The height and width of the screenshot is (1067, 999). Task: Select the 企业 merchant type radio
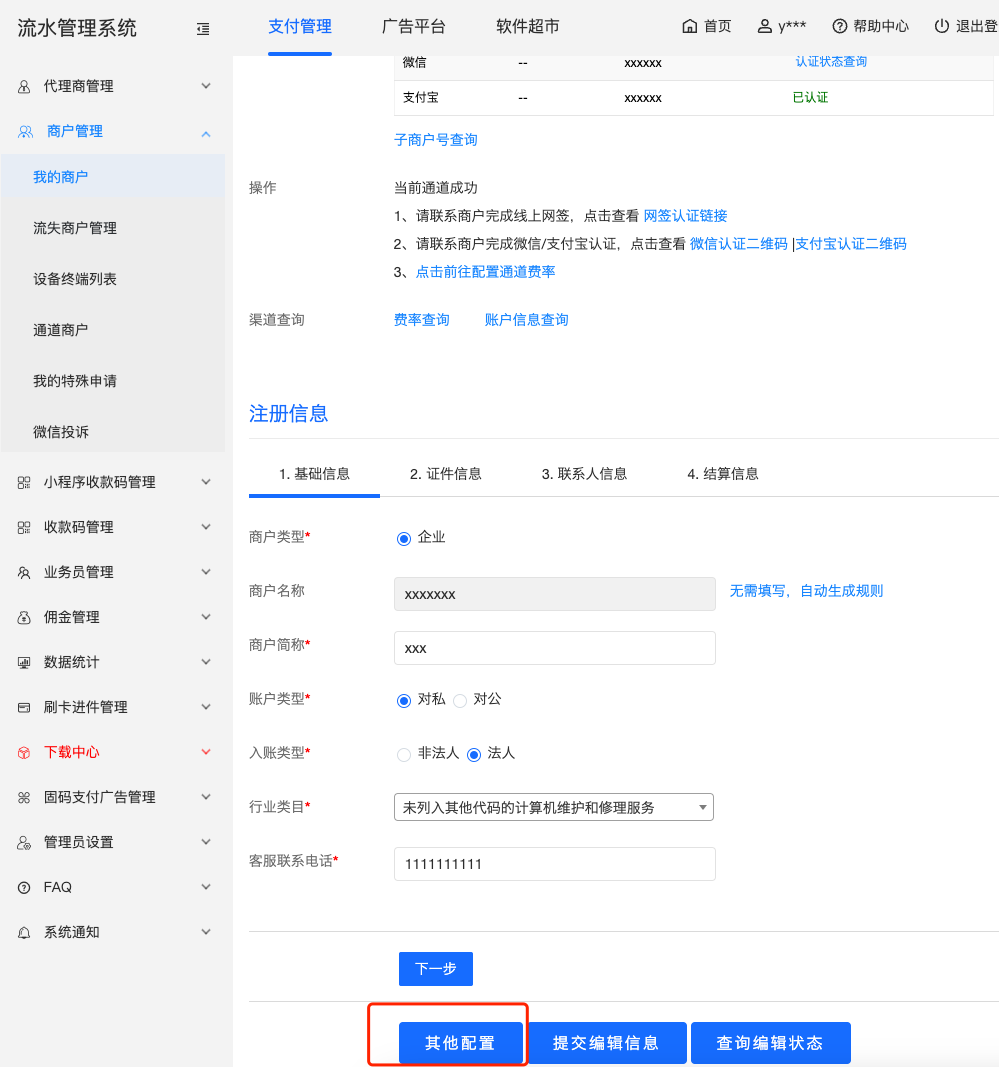tap(404, 539)
